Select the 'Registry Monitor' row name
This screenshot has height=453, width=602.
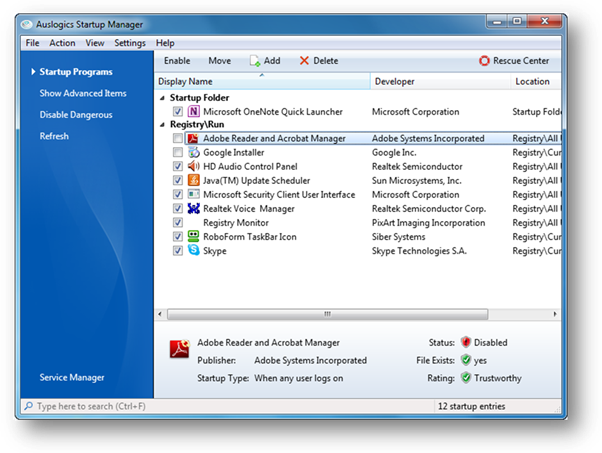[236, 223]
